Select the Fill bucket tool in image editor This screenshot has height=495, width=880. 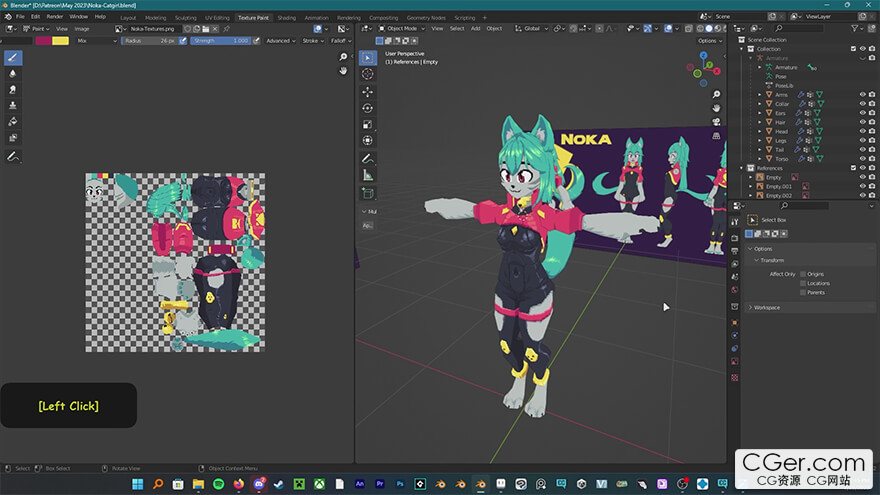[x=13, y=121]
